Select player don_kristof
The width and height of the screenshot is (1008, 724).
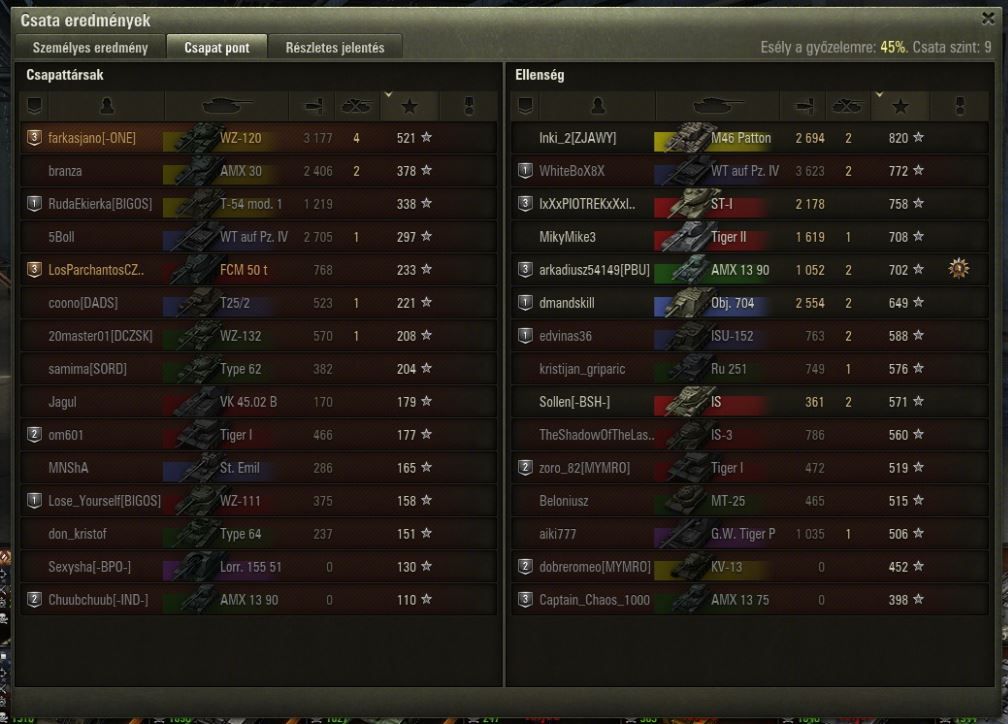coord(77,534)
